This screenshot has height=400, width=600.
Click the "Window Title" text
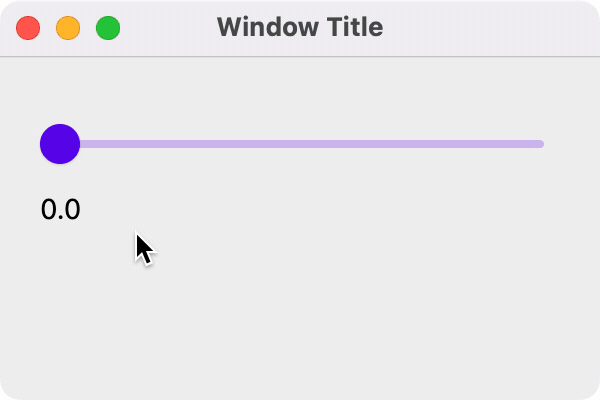tap(299, 27)
